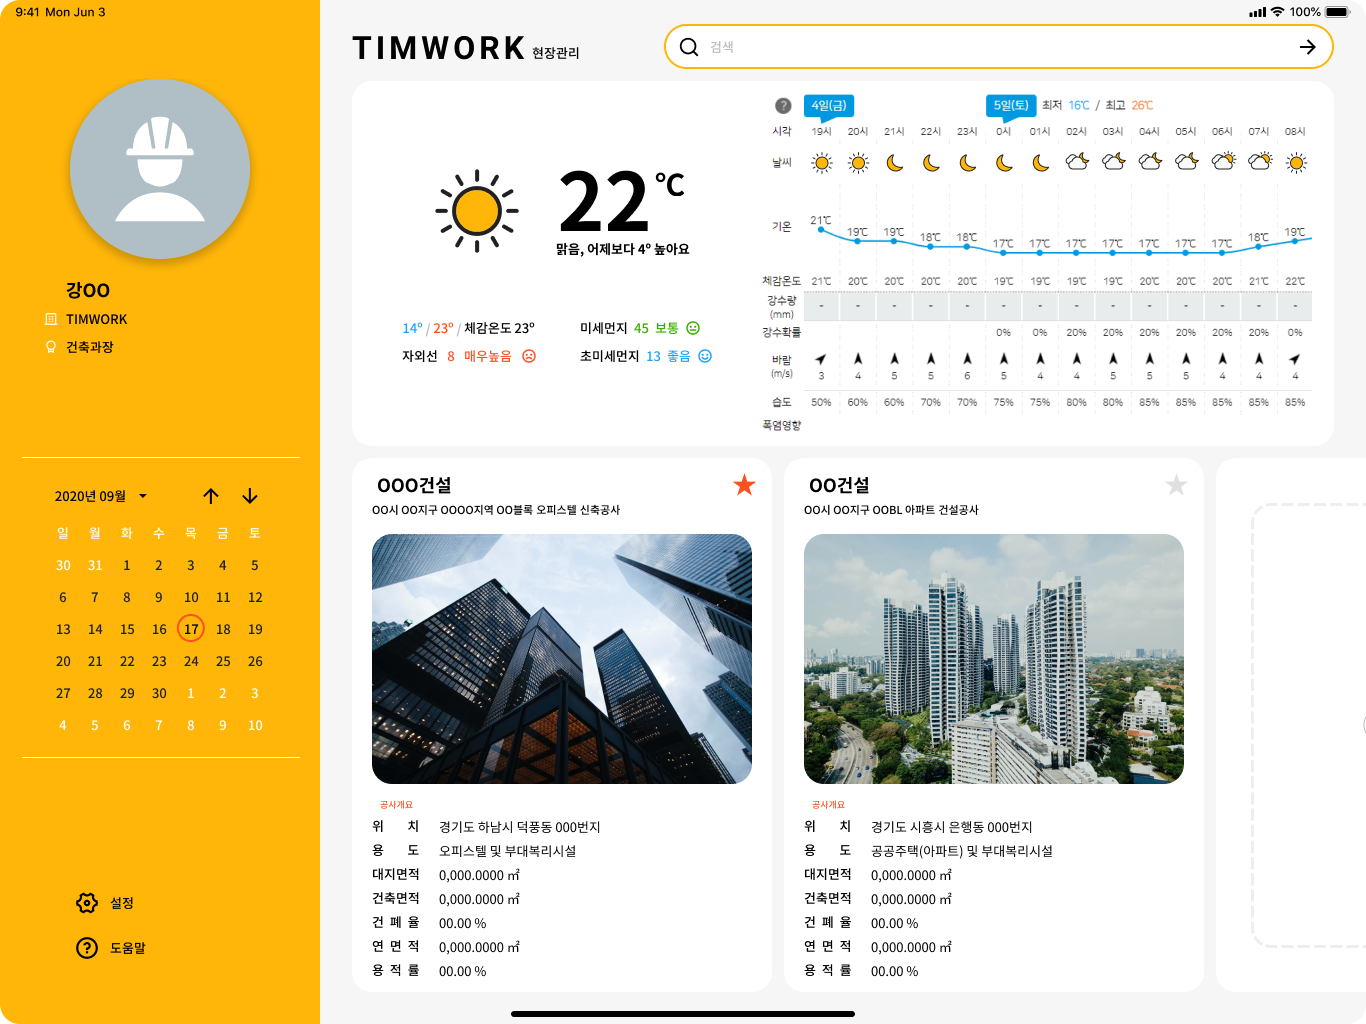Viewport: 1366px width, 1024px height.
Task: Click the user profile avatar
Action: (160, 169)
